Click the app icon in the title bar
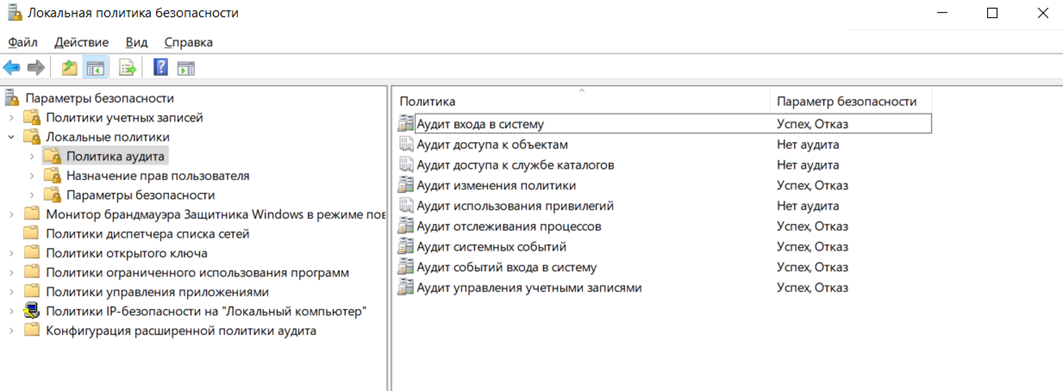 click(14, 13)
